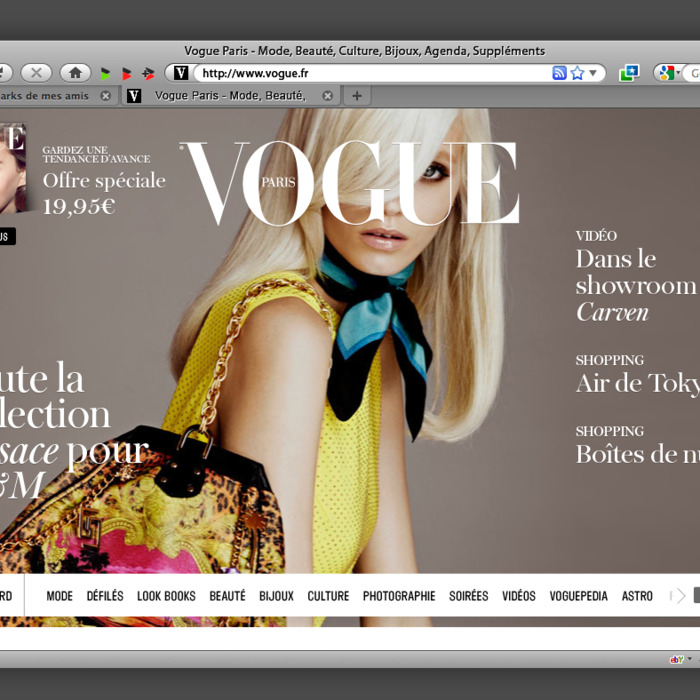This screenshot has height=700, width=700.
Task: Click the red flag with plus icon
Action: [148, 74]
